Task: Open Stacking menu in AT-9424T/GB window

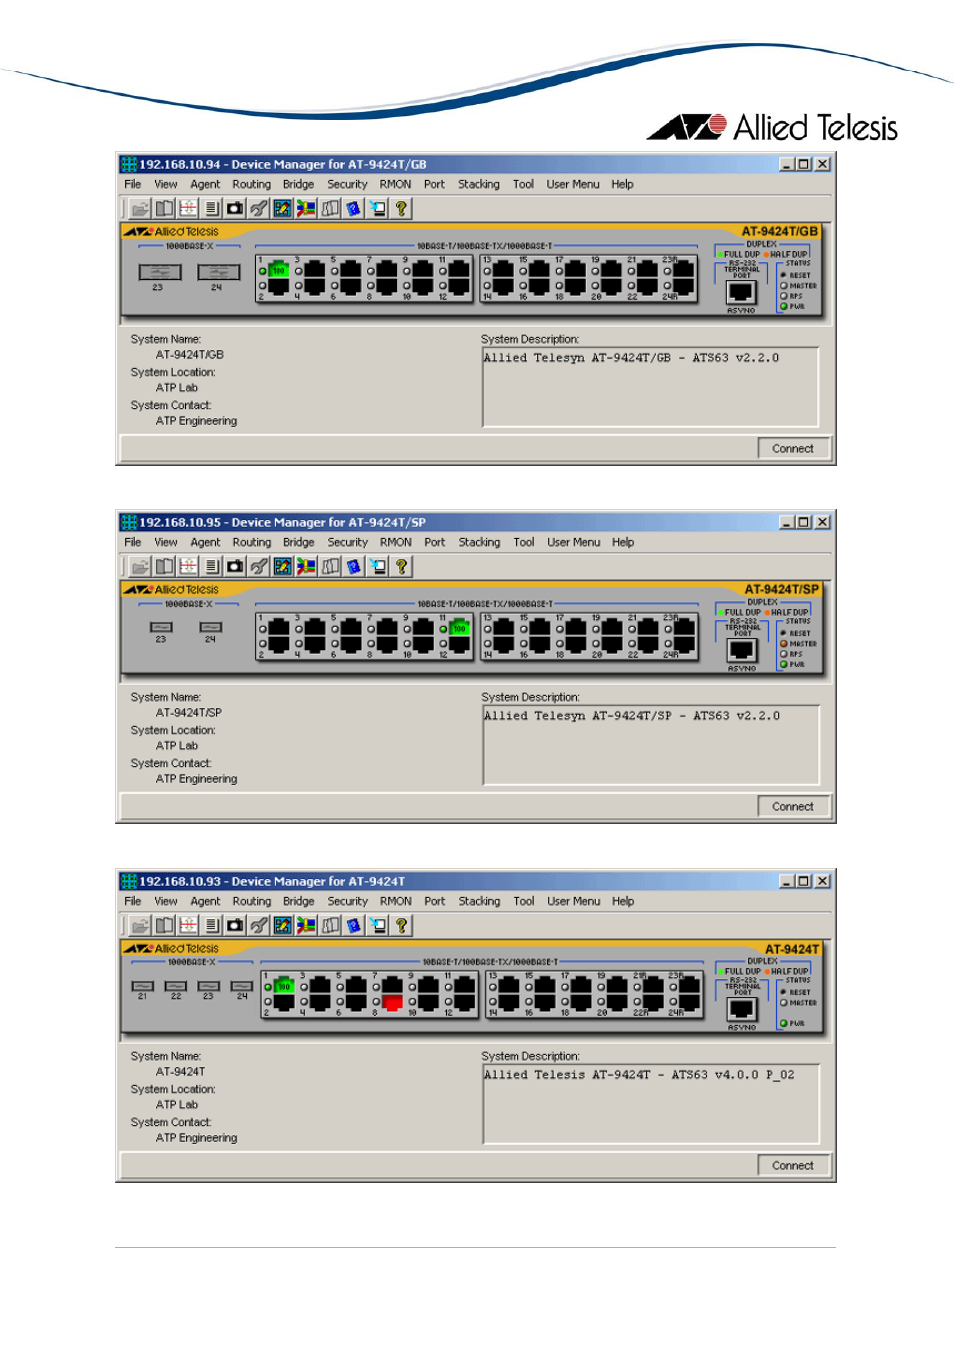Action: point(479,185)
